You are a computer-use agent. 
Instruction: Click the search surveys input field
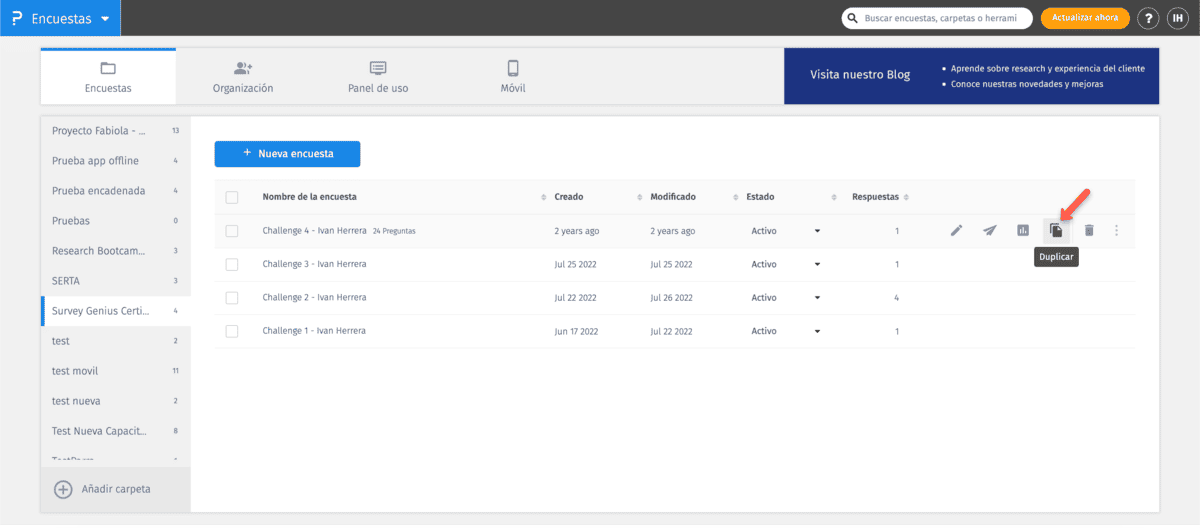coord(942,18)
